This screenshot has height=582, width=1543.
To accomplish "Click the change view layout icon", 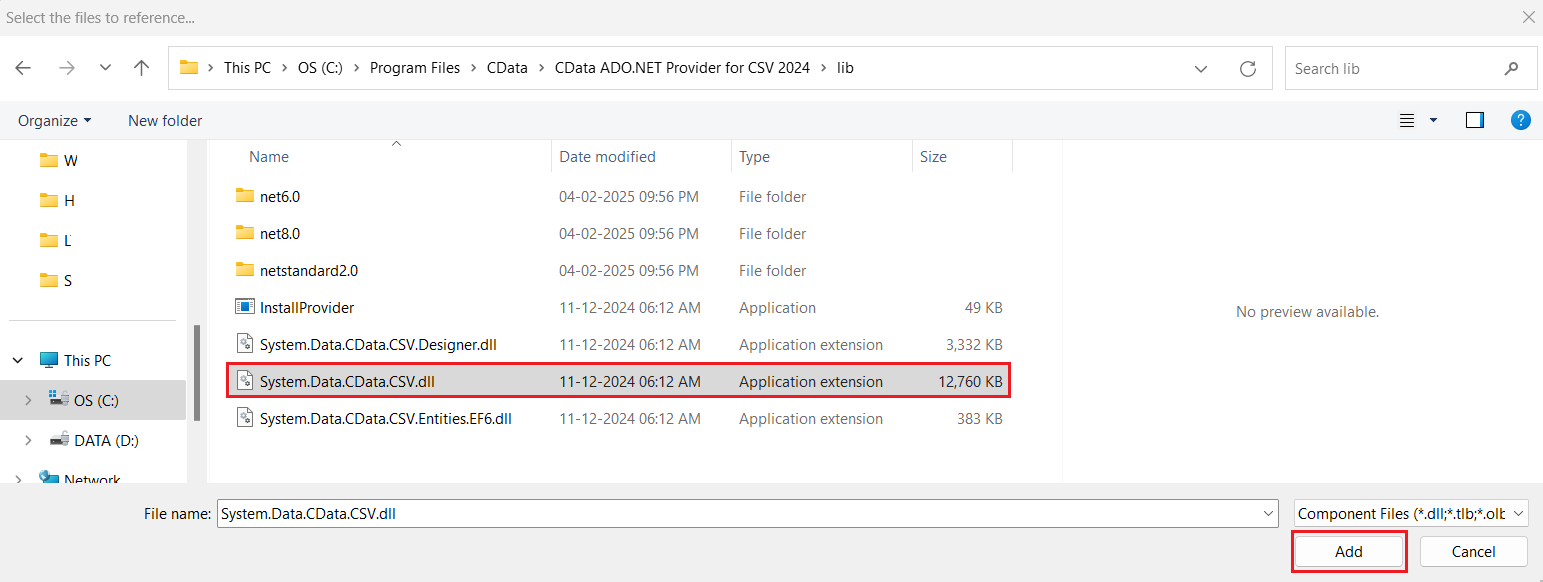I will click(1407, 120).
